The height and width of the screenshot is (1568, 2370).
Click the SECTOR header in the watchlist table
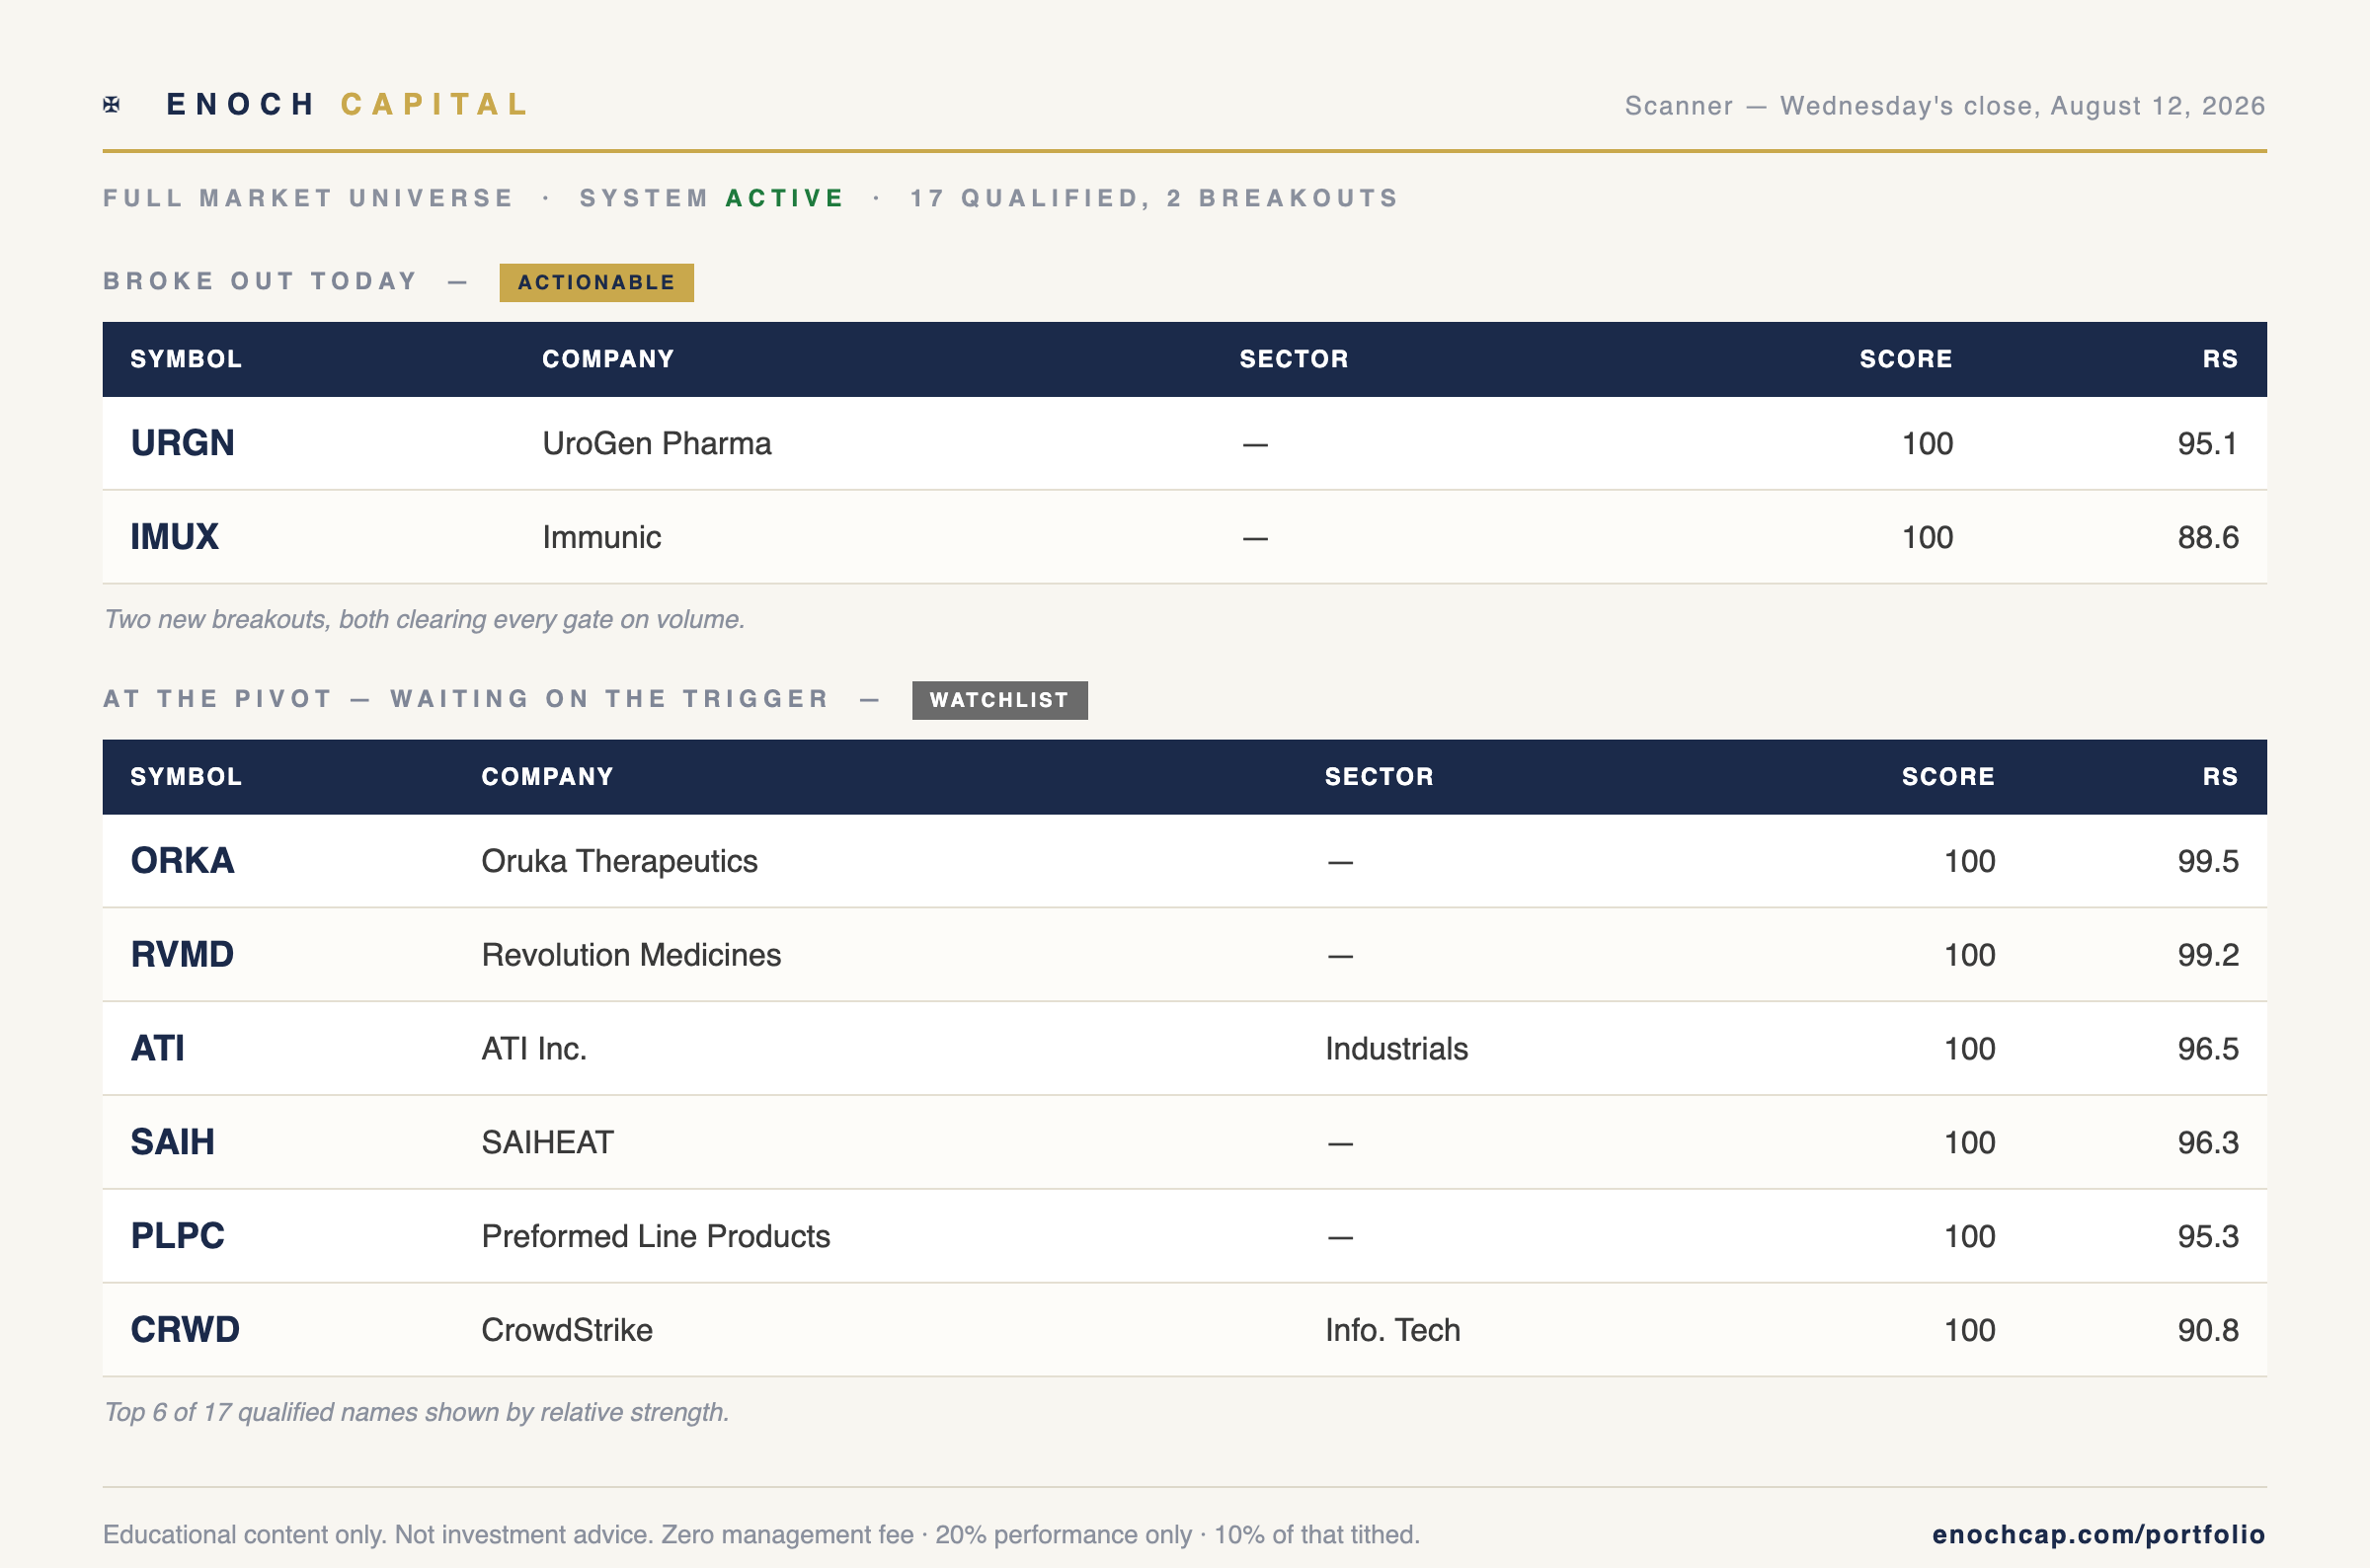tap(1379, 777)
